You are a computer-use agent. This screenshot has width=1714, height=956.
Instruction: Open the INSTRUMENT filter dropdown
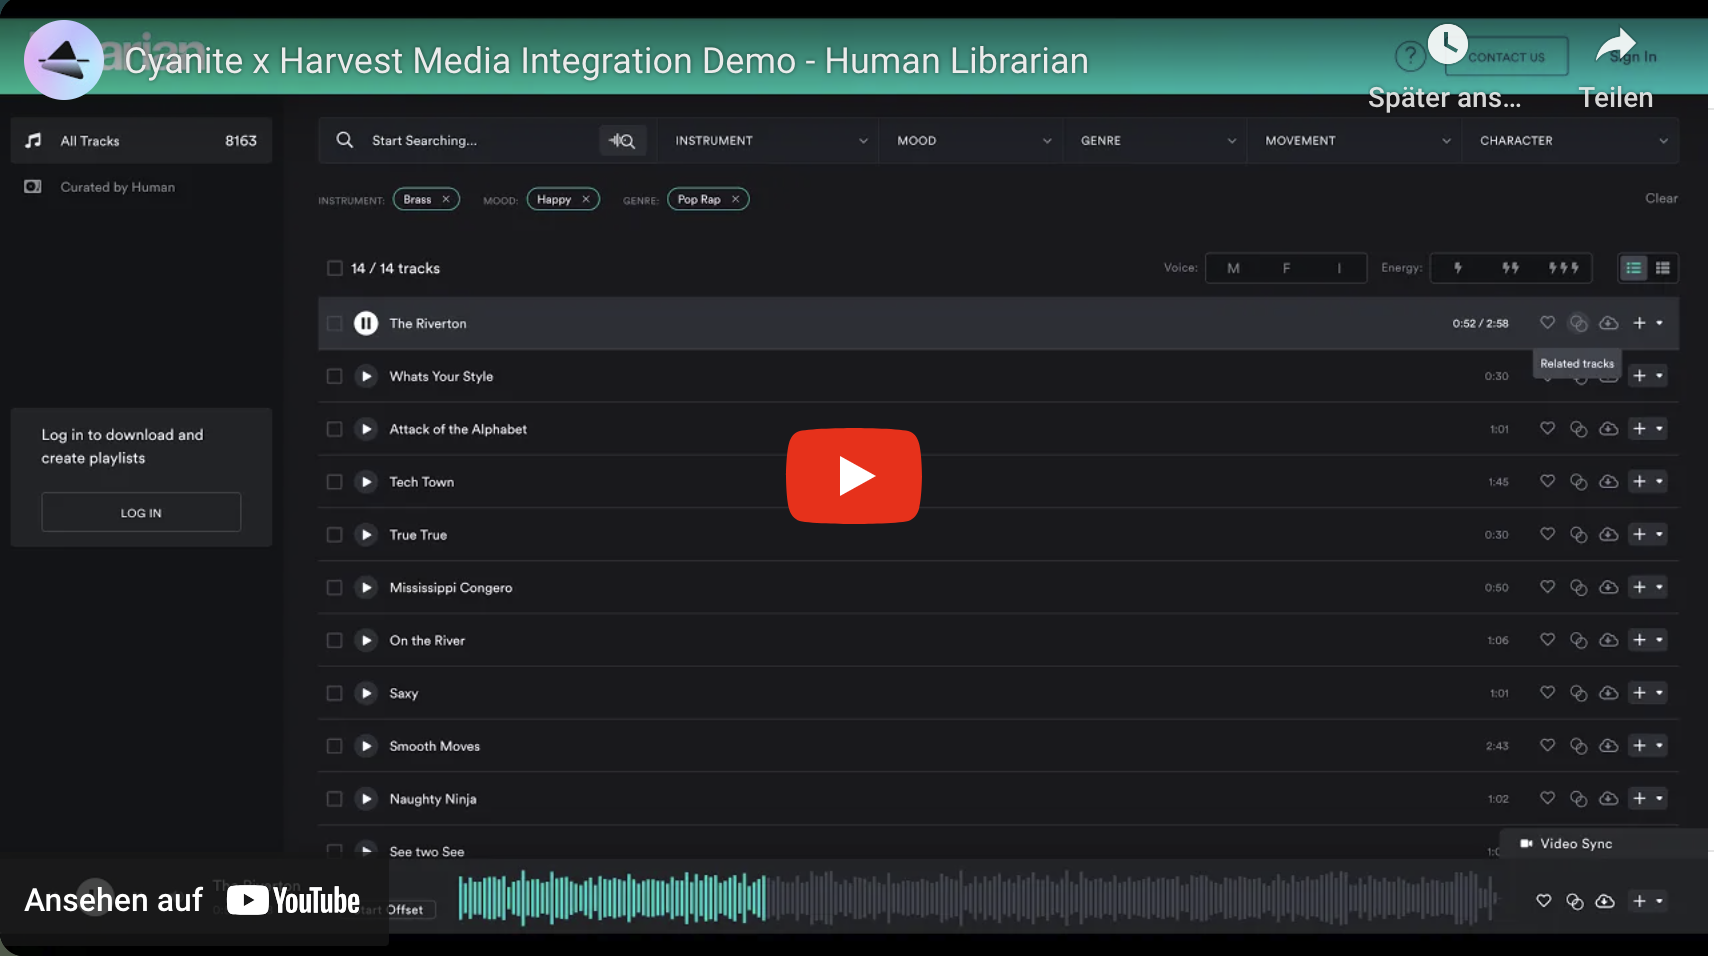click(x=768, y=141)
